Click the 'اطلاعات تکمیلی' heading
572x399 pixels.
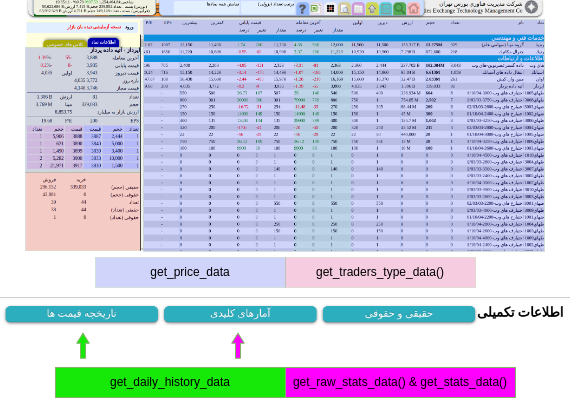521,313
